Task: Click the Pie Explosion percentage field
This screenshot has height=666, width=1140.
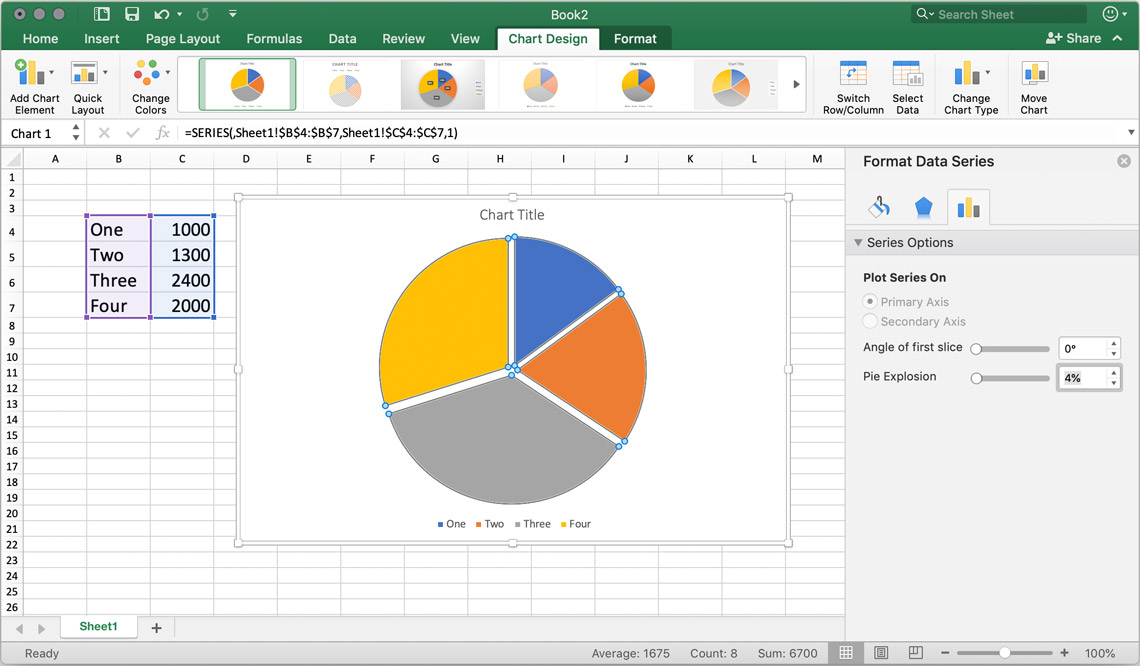Action: pos(1083,377)
